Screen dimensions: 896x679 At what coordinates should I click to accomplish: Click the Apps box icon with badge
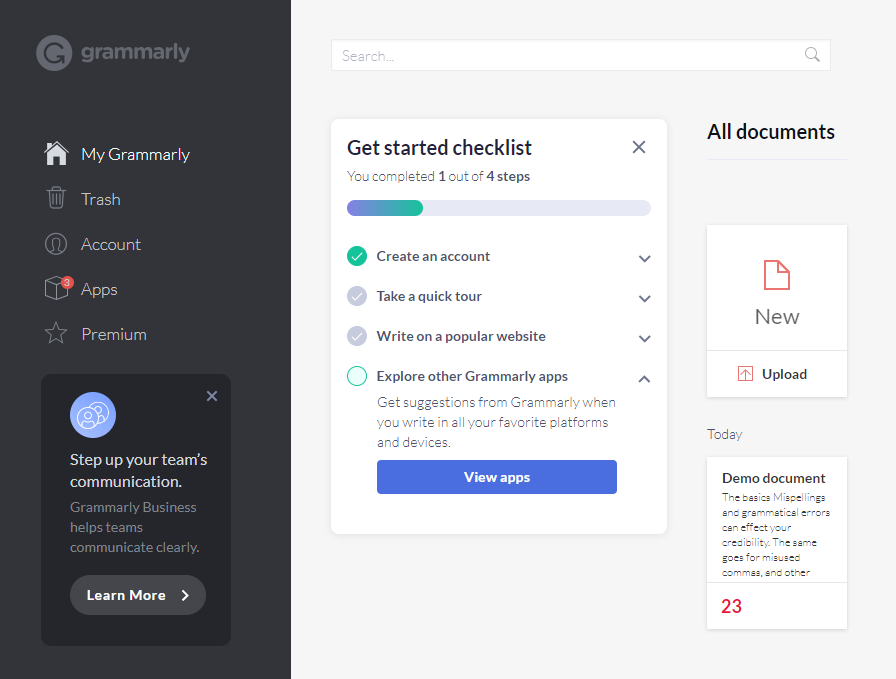(57, 288)
